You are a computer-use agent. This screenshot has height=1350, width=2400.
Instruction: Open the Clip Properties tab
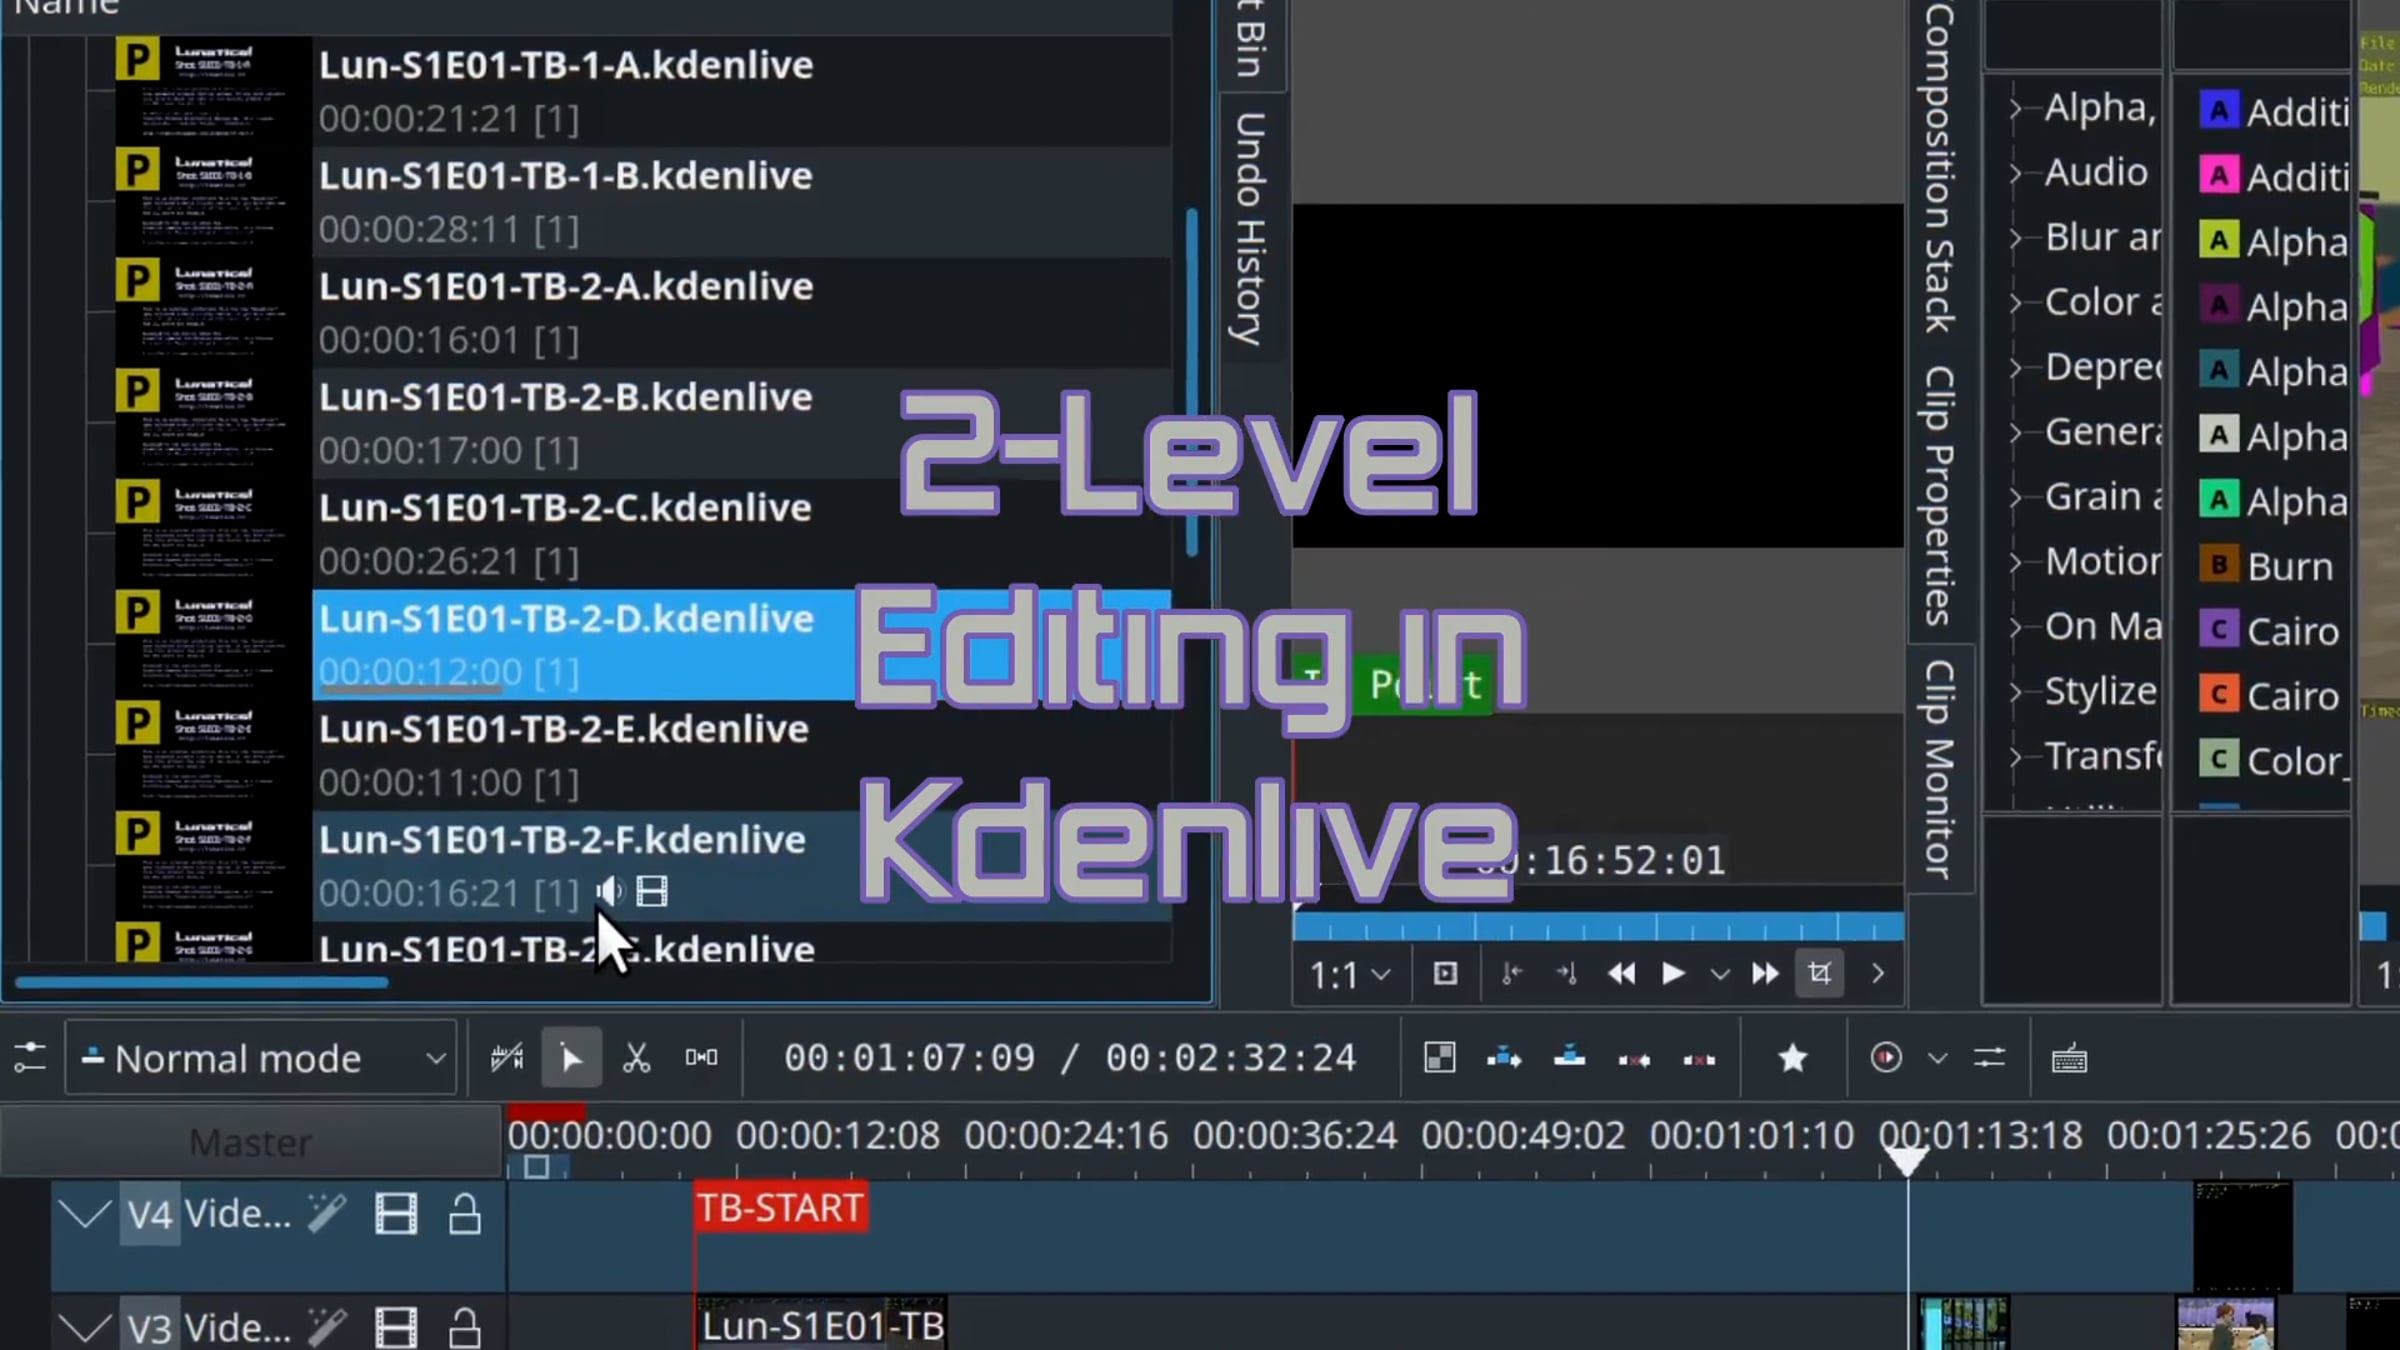1939,495
